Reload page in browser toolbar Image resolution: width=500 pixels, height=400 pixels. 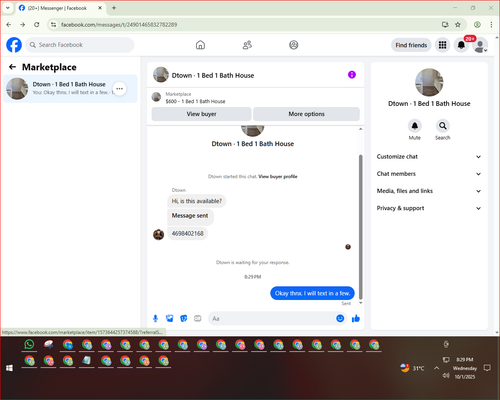tap(37, 25)
